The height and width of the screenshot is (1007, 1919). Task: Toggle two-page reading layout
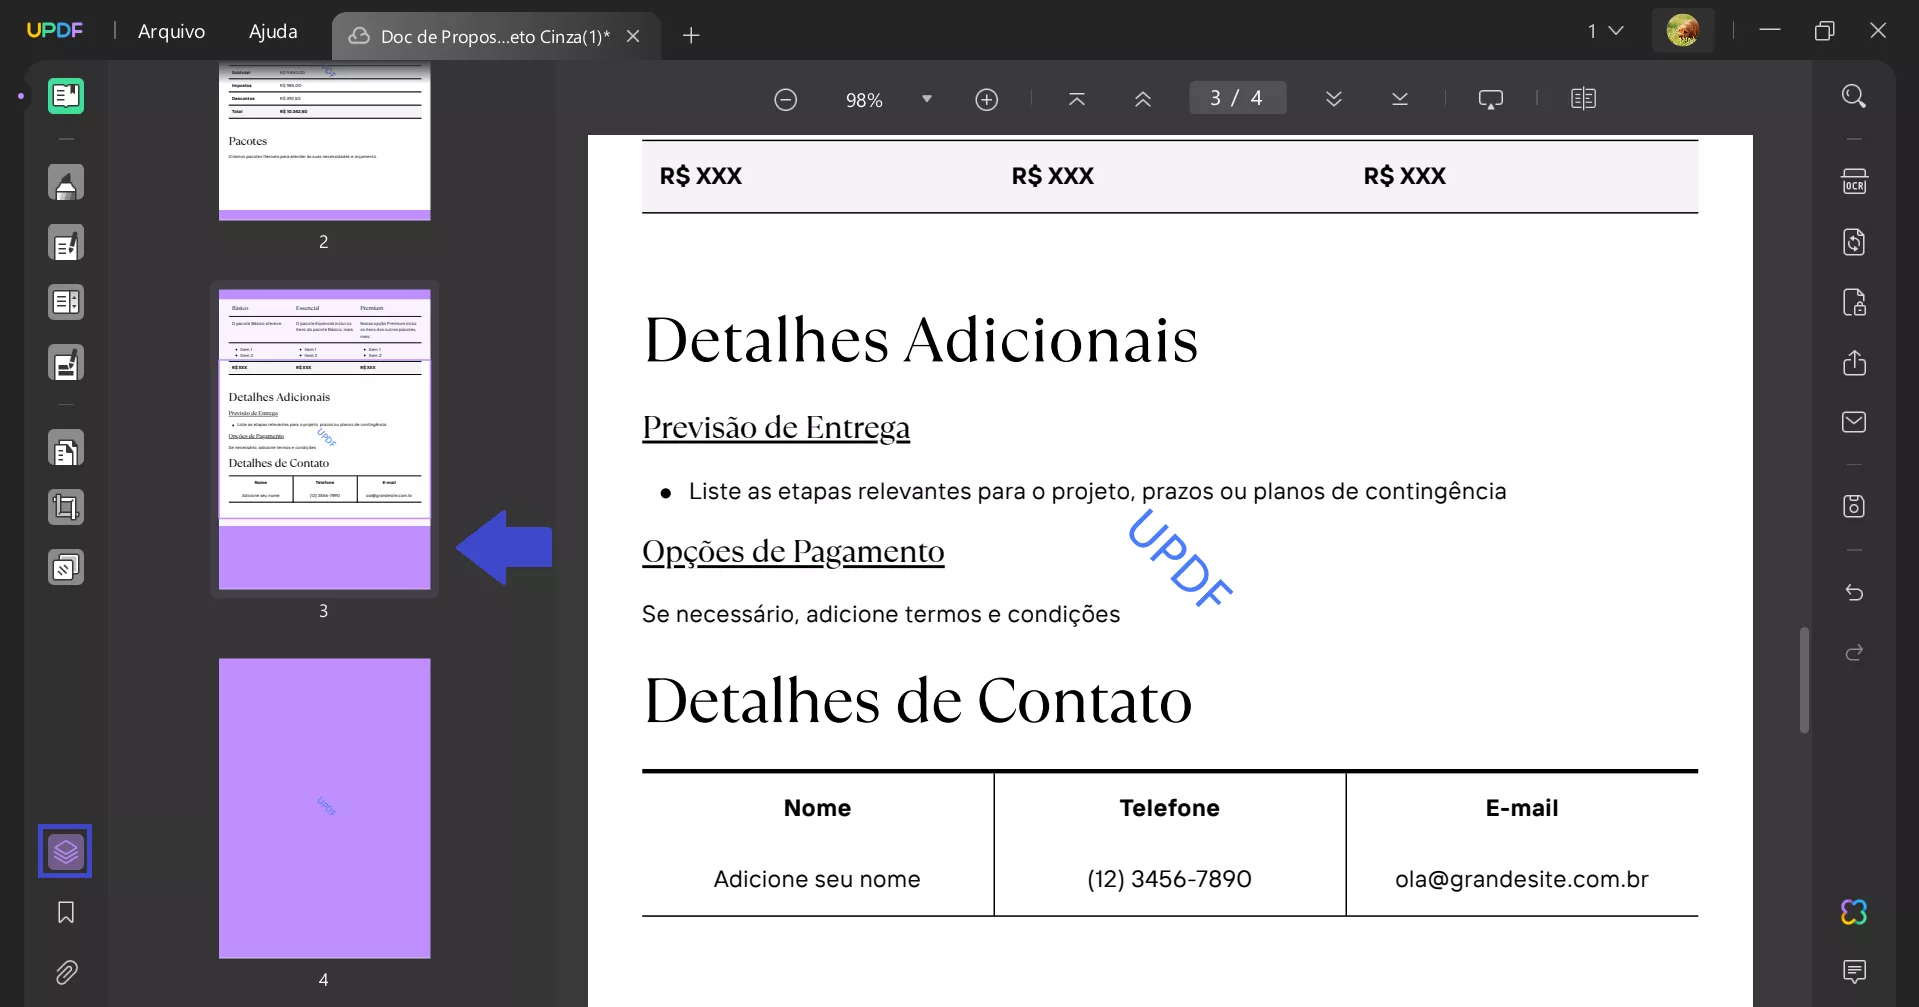point(1584,98)
